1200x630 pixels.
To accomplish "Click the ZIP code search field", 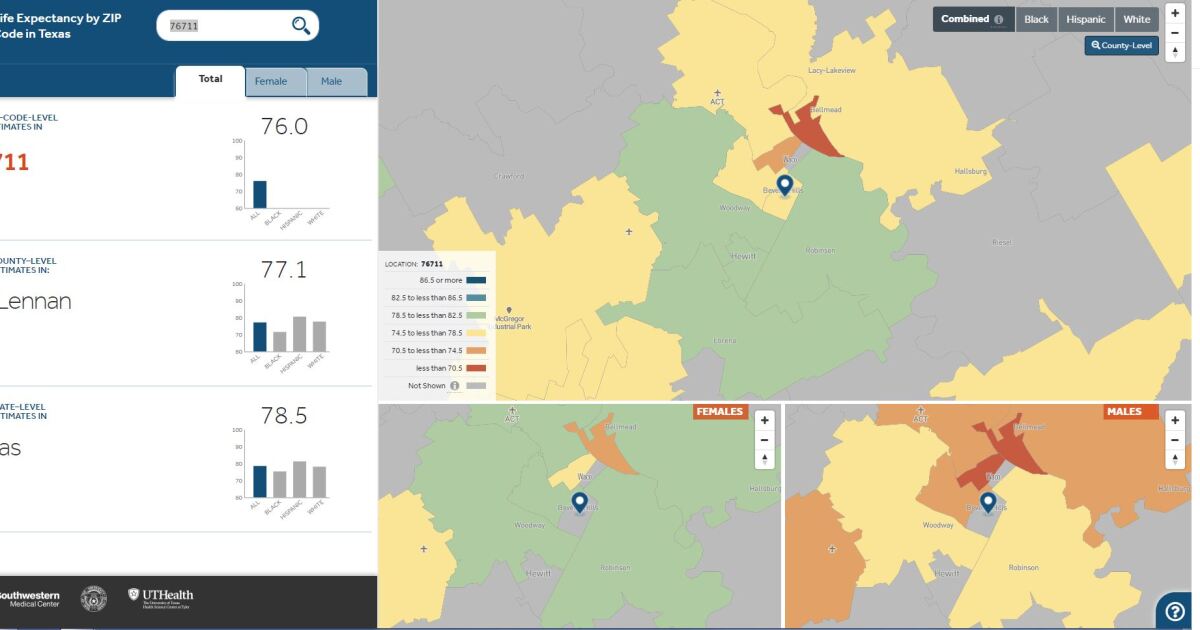I will pos(225,26).
